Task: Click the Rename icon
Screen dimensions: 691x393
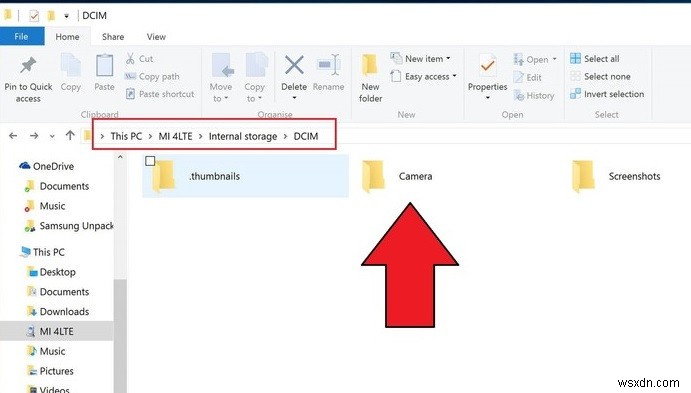Action: point(328,65)
